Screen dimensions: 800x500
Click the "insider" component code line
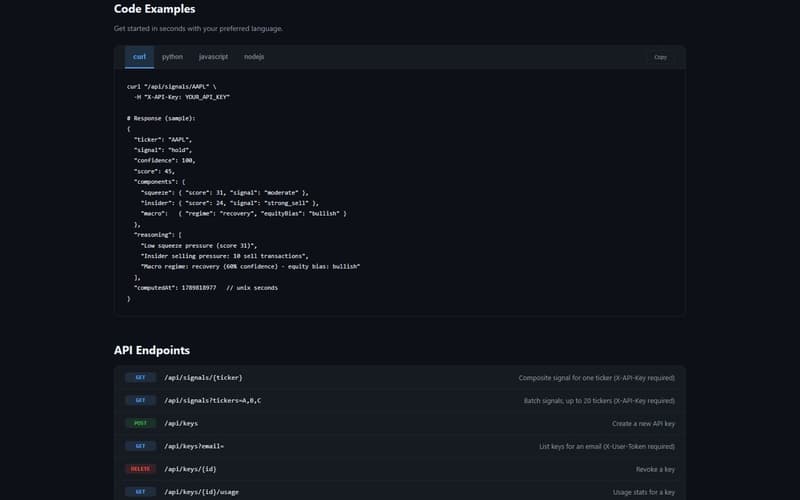[230, 203]
